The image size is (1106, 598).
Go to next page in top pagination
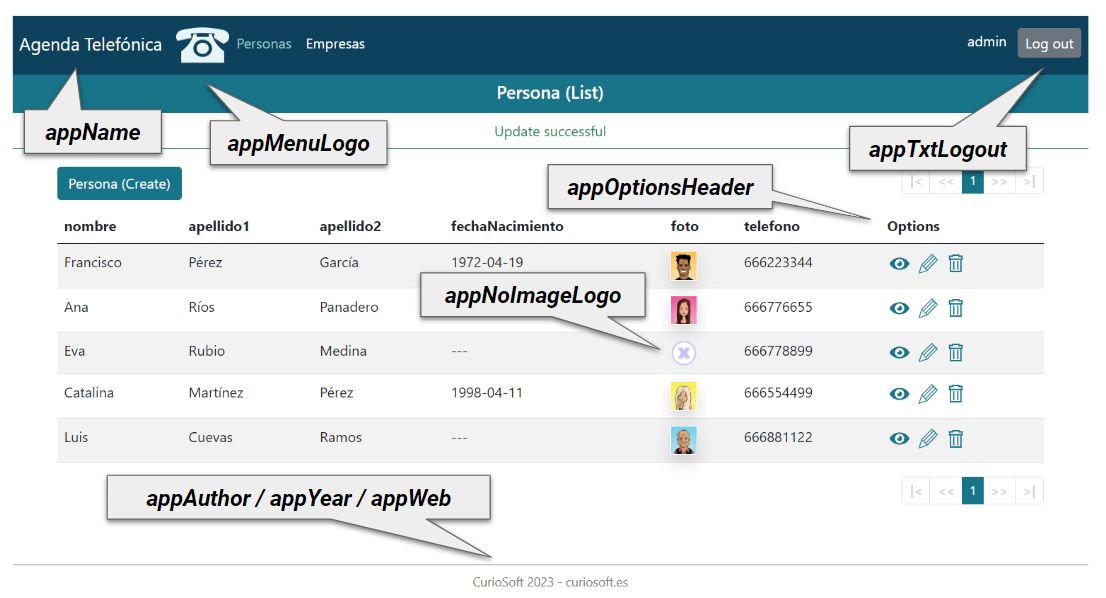point(998,181)
